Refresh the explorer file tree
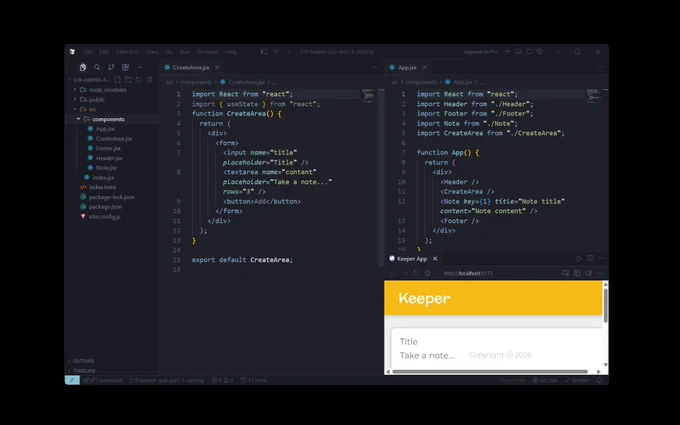 [139, 80]
